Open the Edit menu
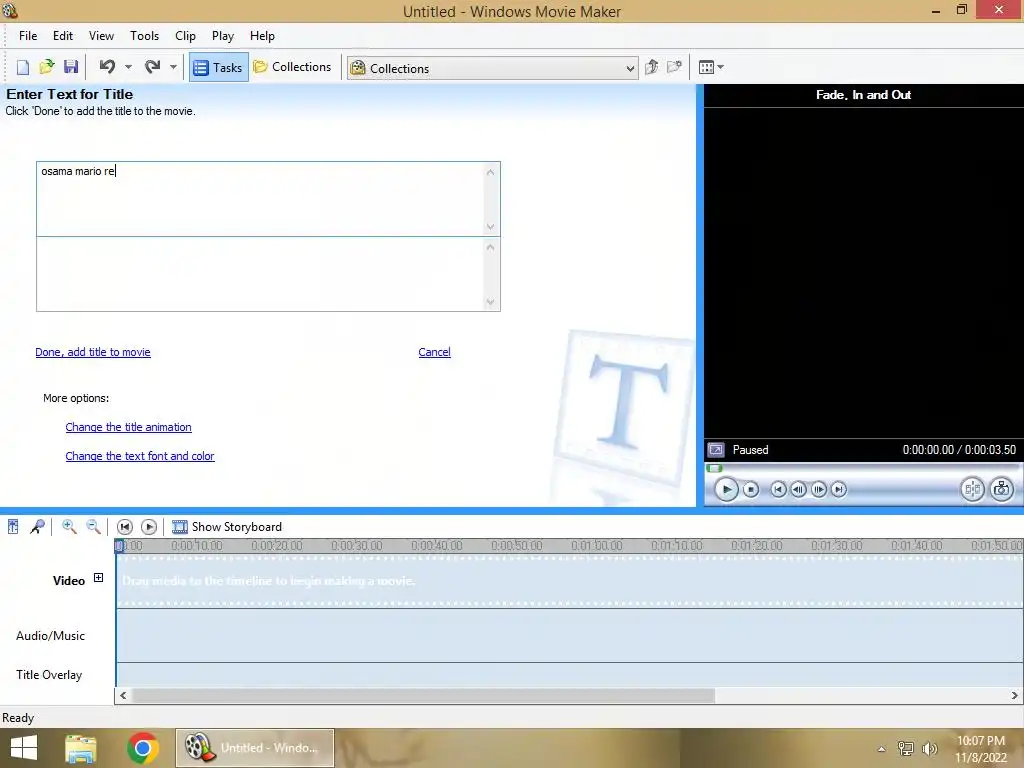This screenshot has width=1024, height=768. click(63, 36)
